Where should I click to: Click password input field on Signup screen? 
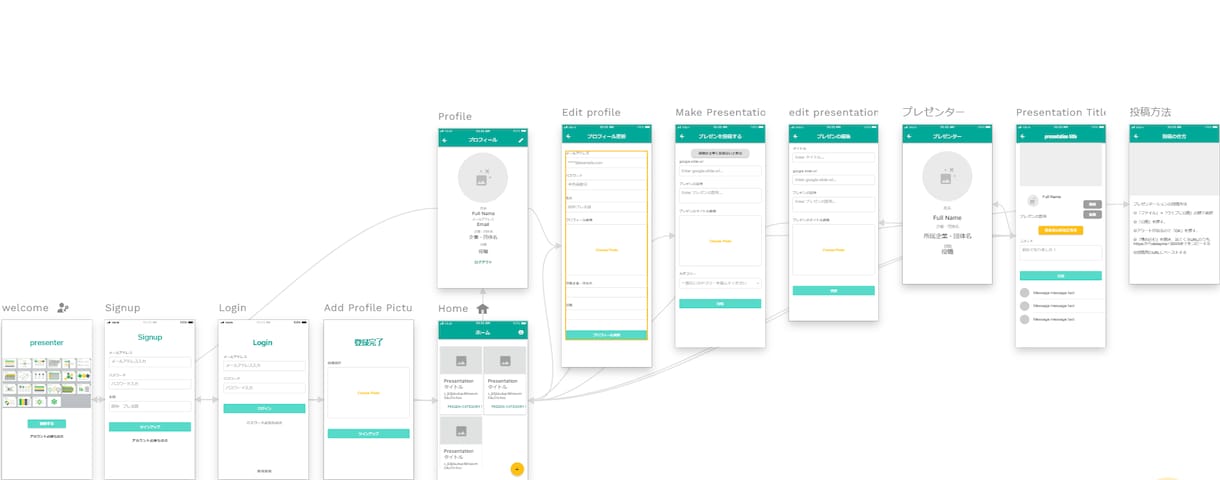pos(150,384)
